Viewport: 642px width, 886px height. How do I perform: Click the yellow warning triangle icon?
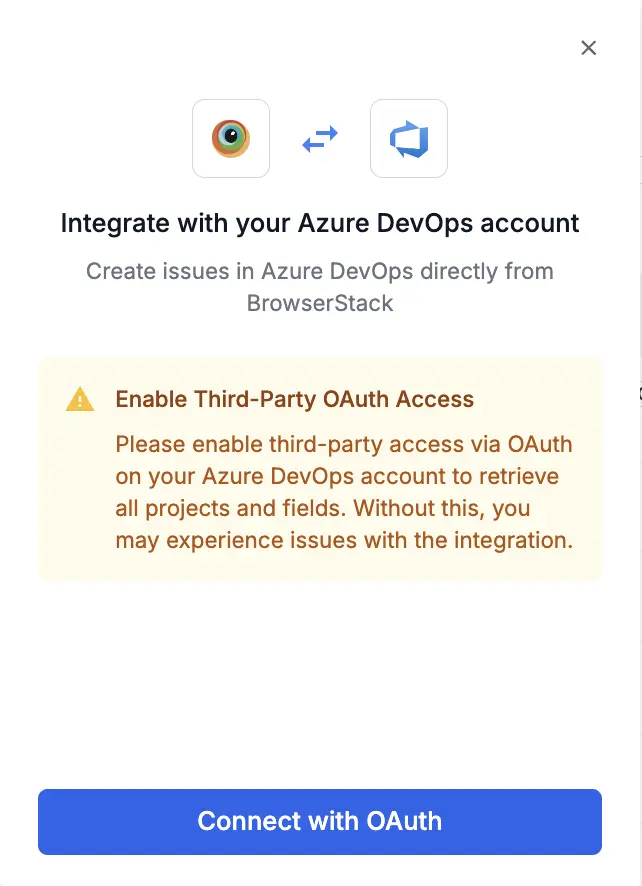[x=80, y=400]
